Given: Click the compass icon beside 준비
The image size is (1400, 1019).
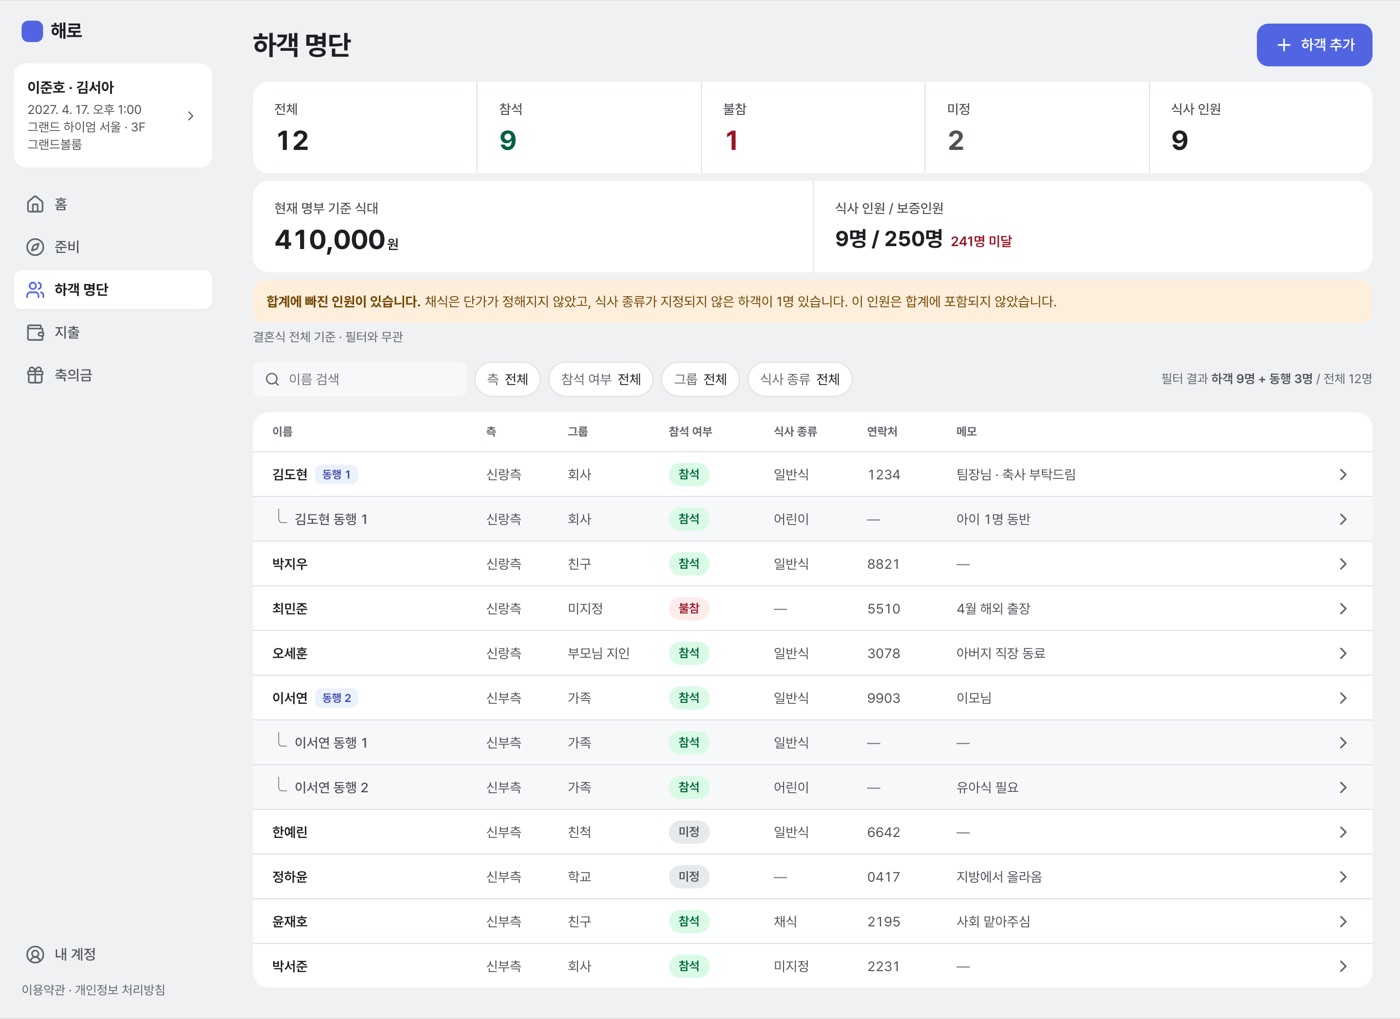Looking at the screenshot, I should (35, 247).
